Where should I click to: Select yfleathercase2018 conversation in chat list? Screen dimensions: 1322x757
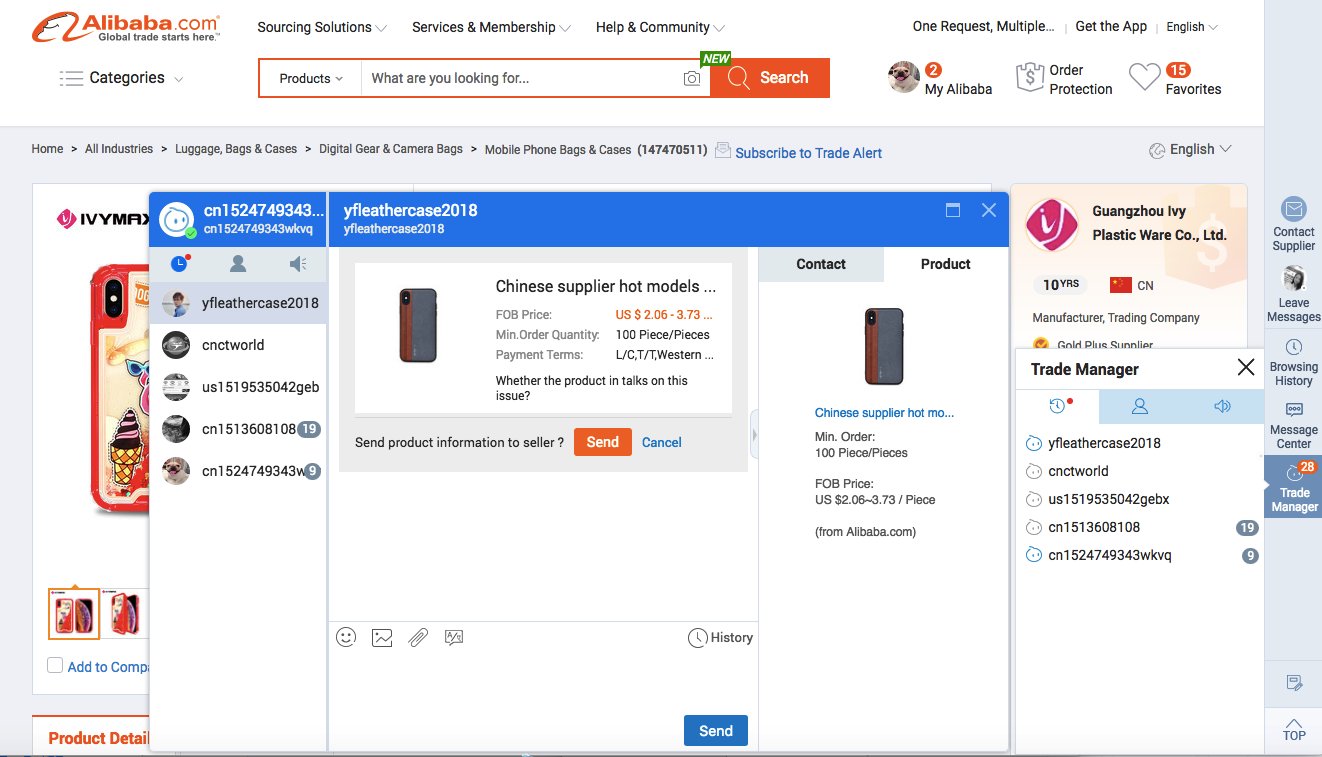239,303
